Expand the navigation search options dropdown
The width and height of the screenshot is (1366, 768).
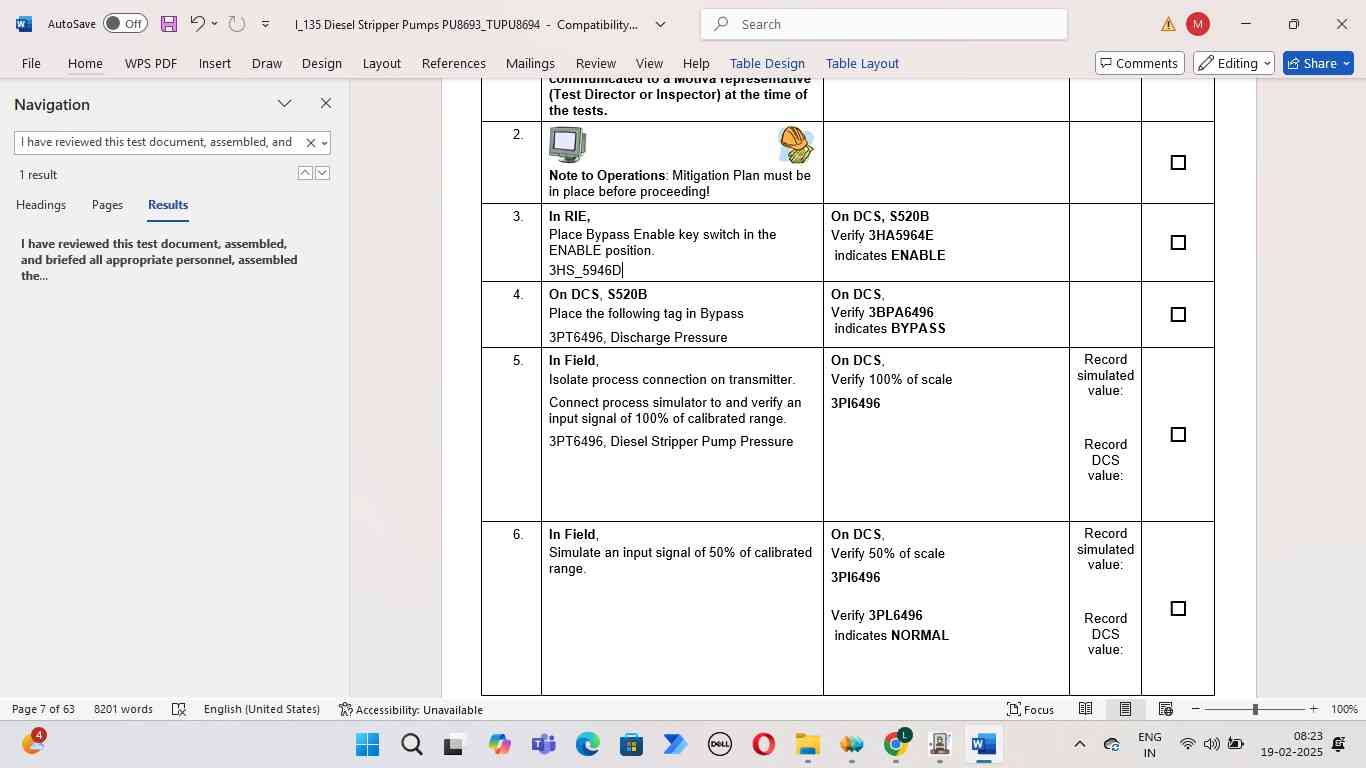[x=324, y=143]
